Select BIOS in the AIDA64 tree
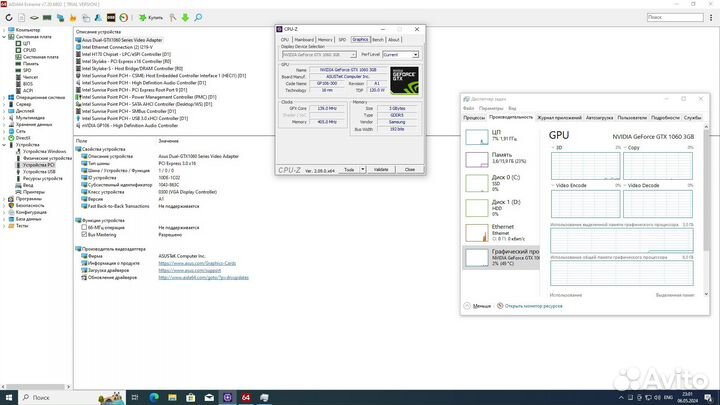Screen dimensions: 720x405 pyautogui.click(x=28, y=84)
